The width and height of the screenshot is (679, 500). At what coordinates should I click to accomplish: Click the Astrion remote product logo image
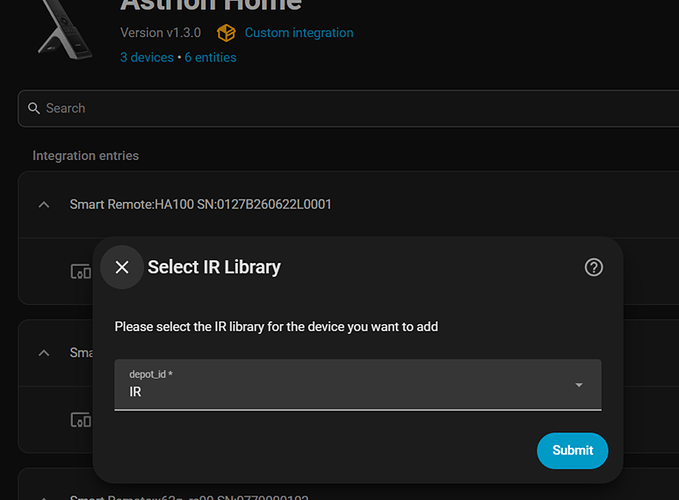tap(66, 29)
